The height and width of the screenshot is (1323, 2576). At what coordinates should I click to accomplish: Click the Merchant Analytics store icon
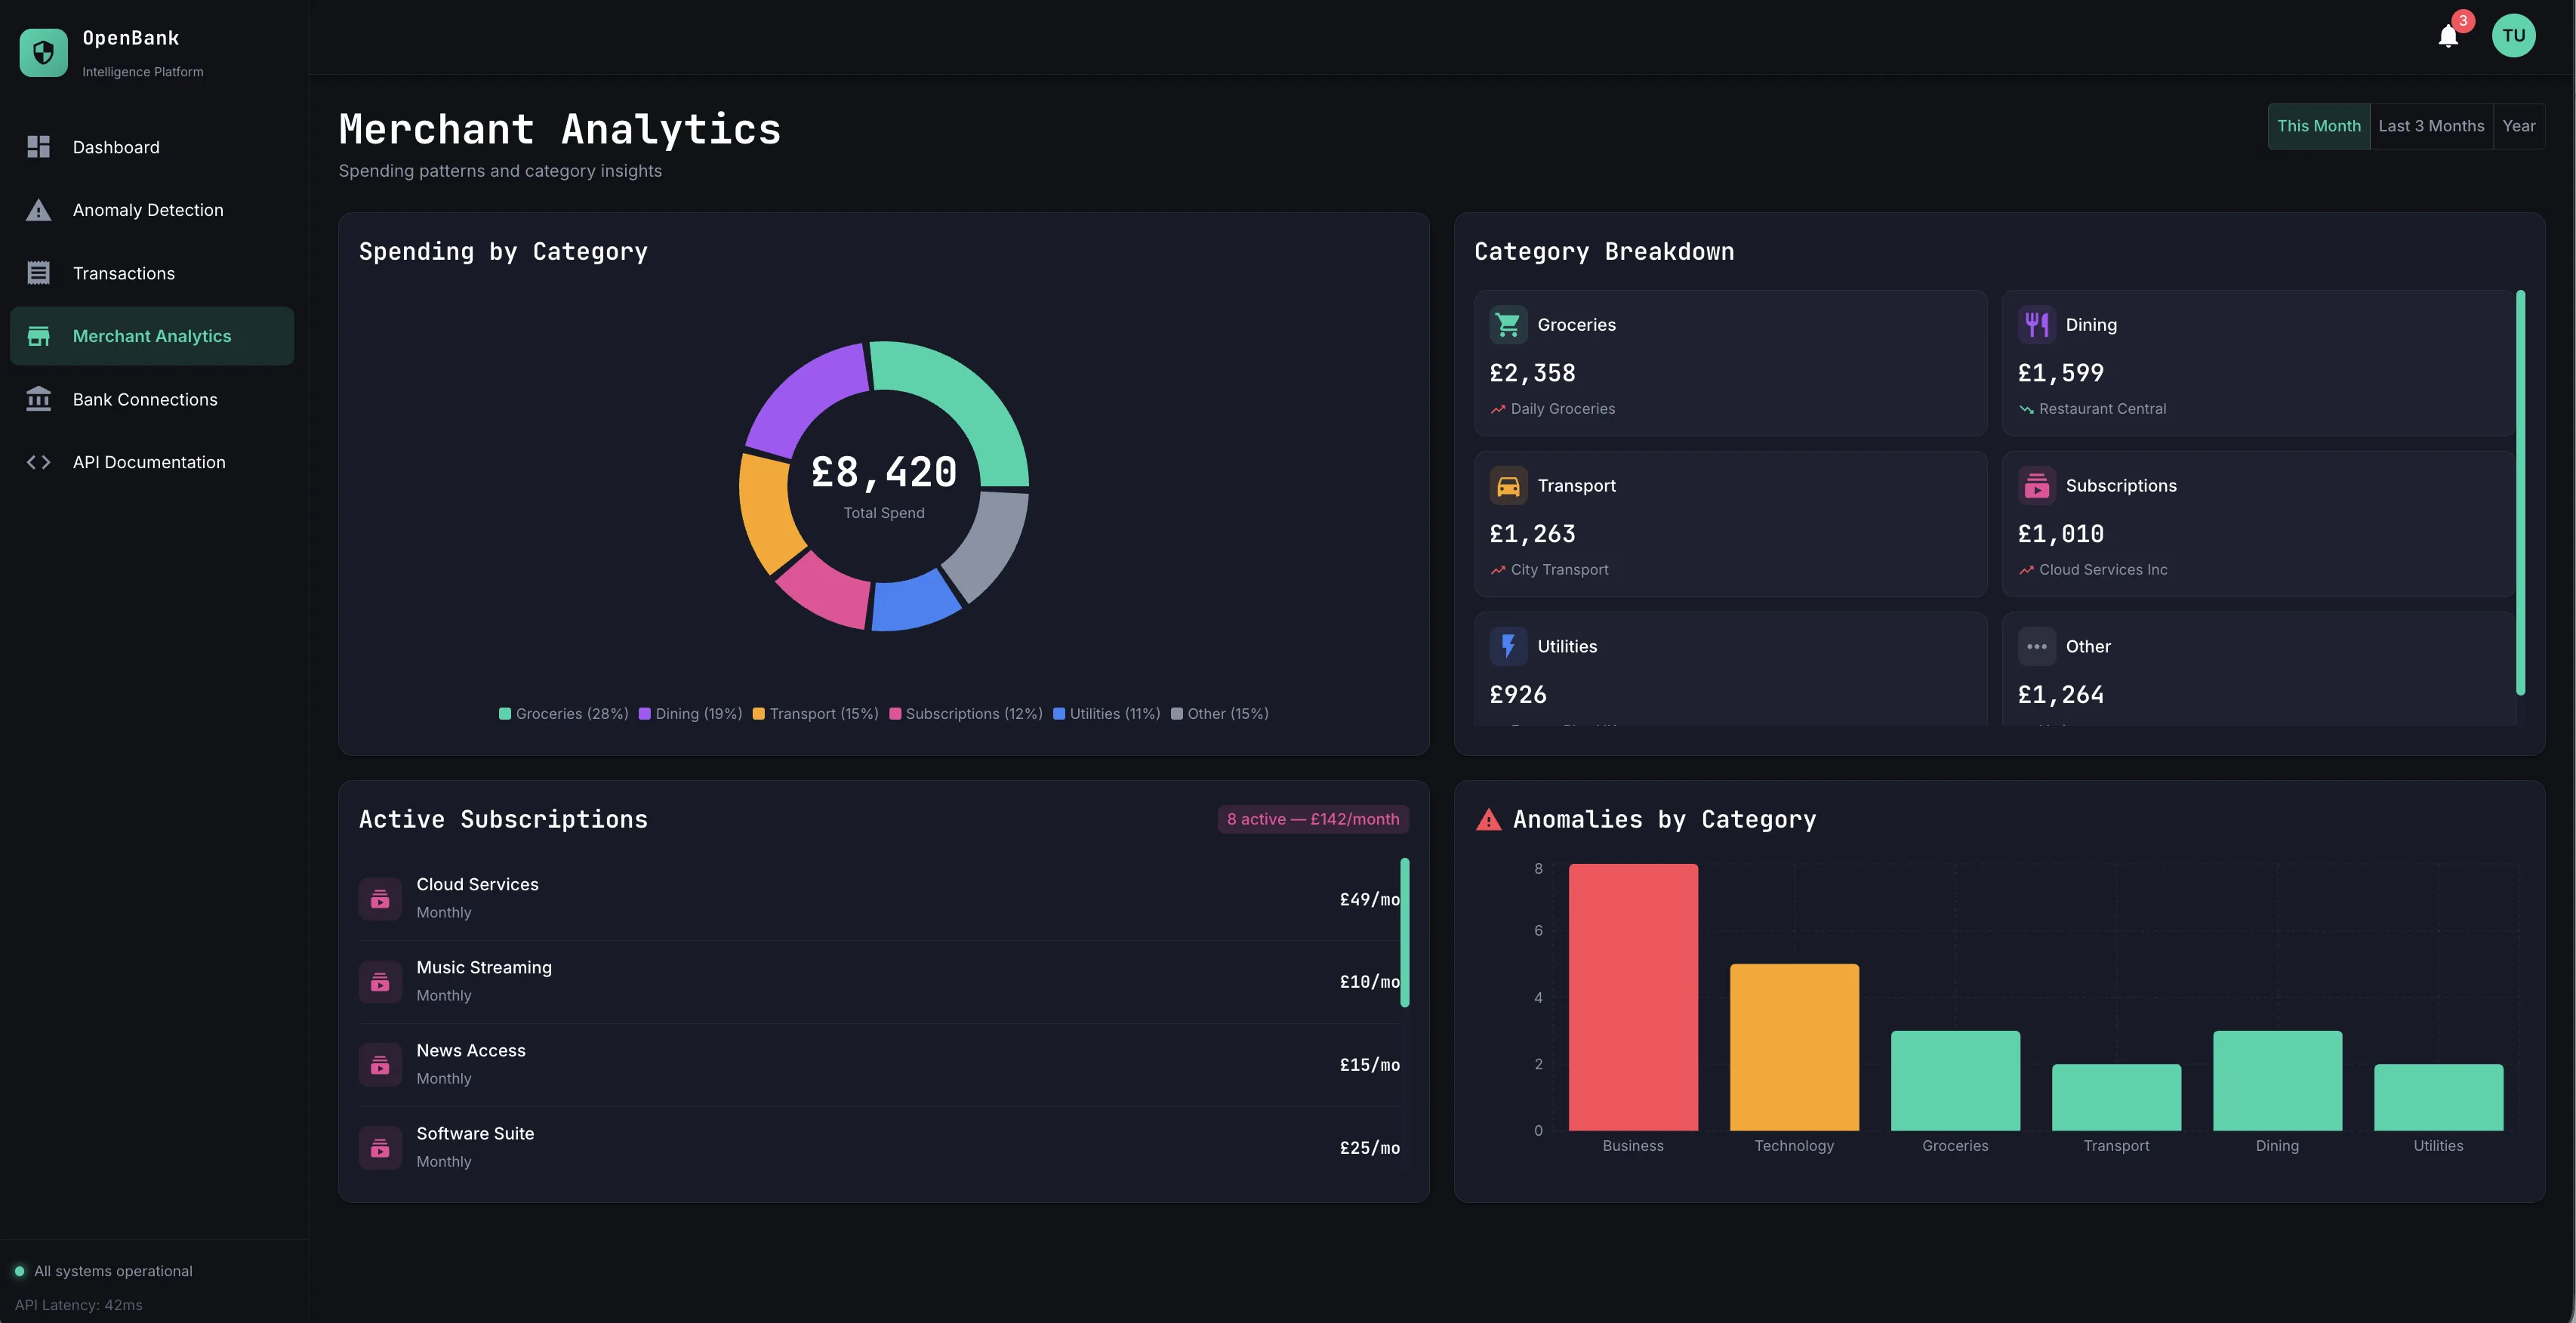[38, 336]
